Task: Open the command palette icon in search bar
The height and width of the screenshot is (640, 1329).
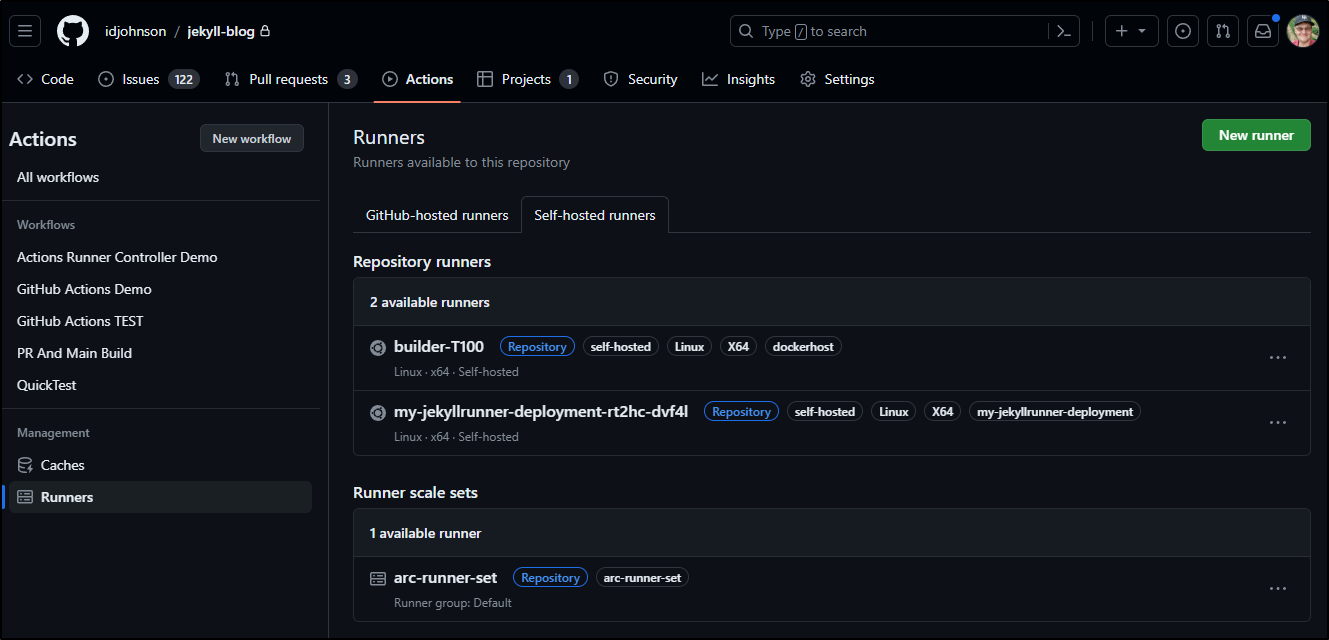Action: [1064, 31]
